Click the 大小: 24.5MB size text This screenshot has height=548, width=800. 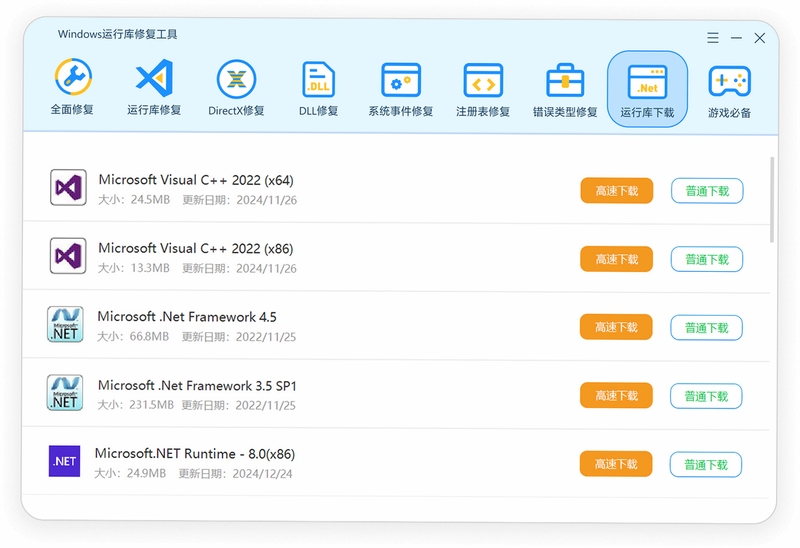tap(134, 200)
